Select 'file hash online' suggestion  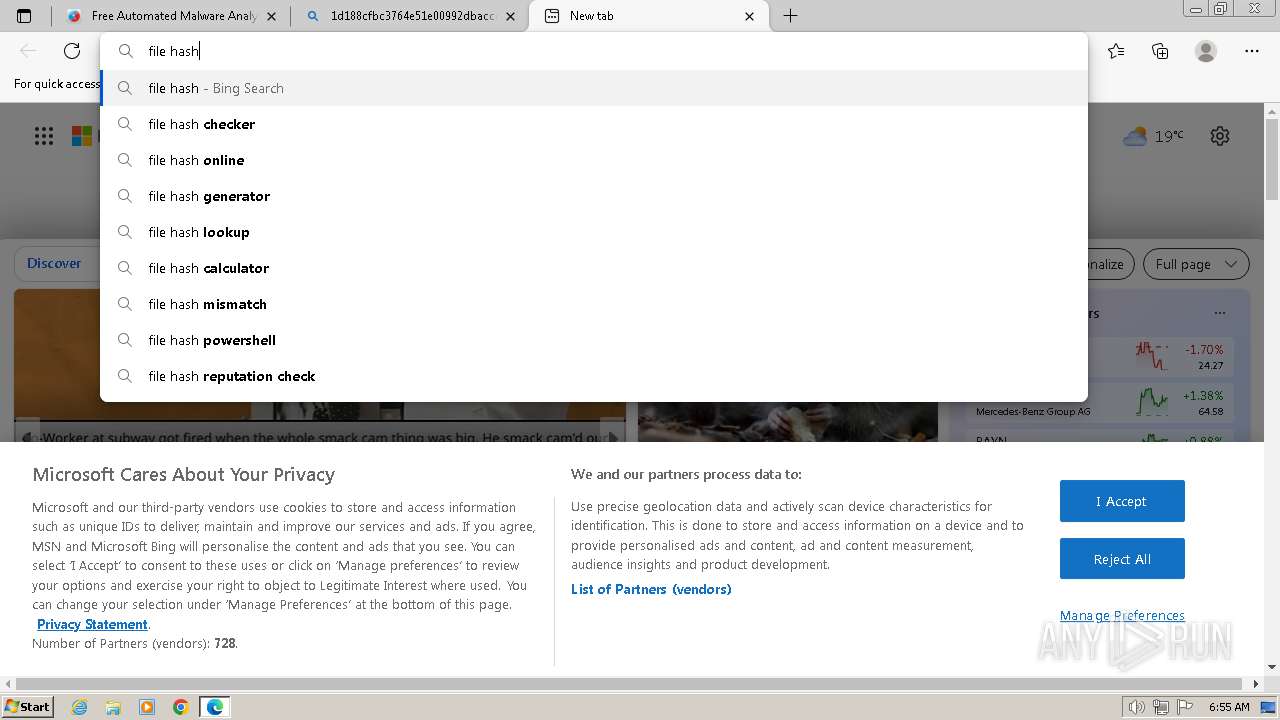point(593,160)
